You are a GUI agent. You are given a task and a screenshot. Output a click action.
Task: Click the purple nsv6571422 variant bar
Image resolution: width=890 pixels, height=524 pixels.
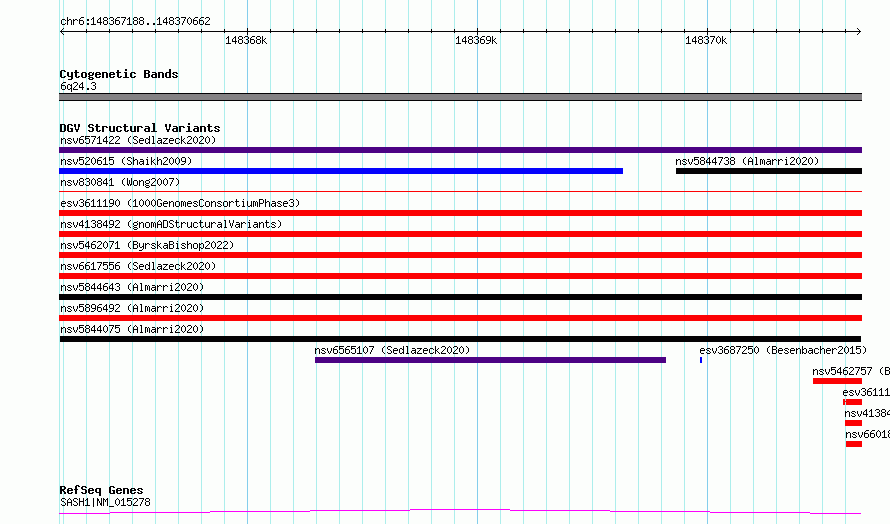(460, 150)
